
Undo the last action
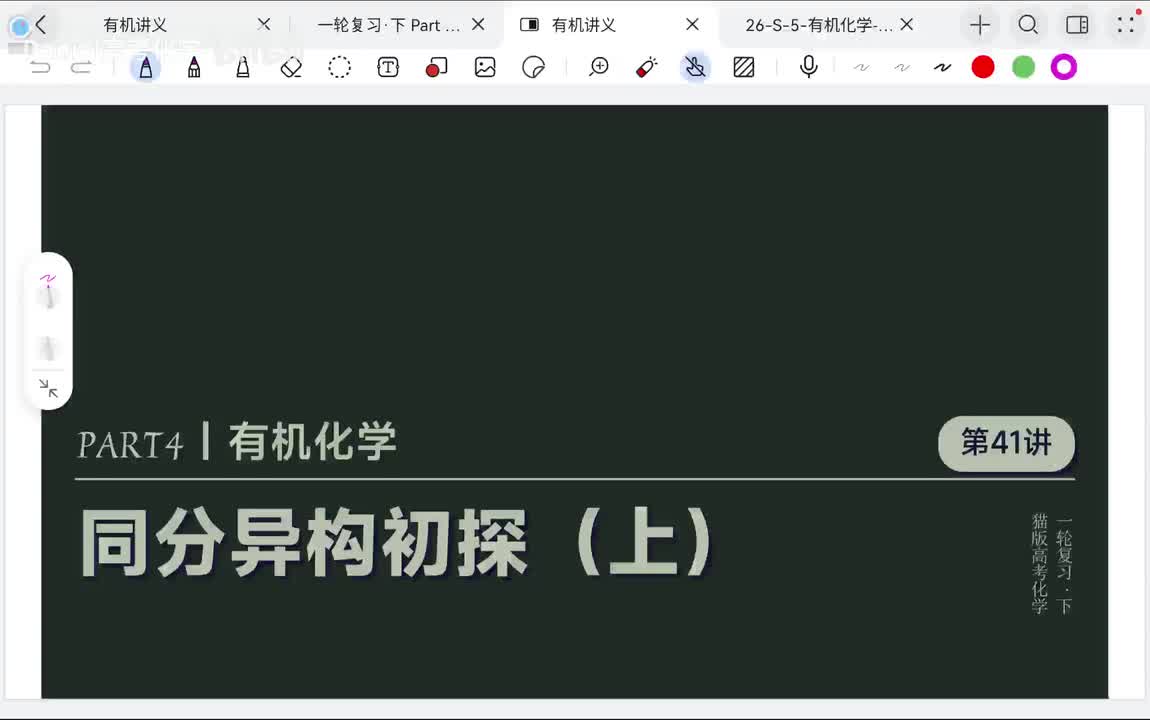pyautogui.click(x=40, y=67)
